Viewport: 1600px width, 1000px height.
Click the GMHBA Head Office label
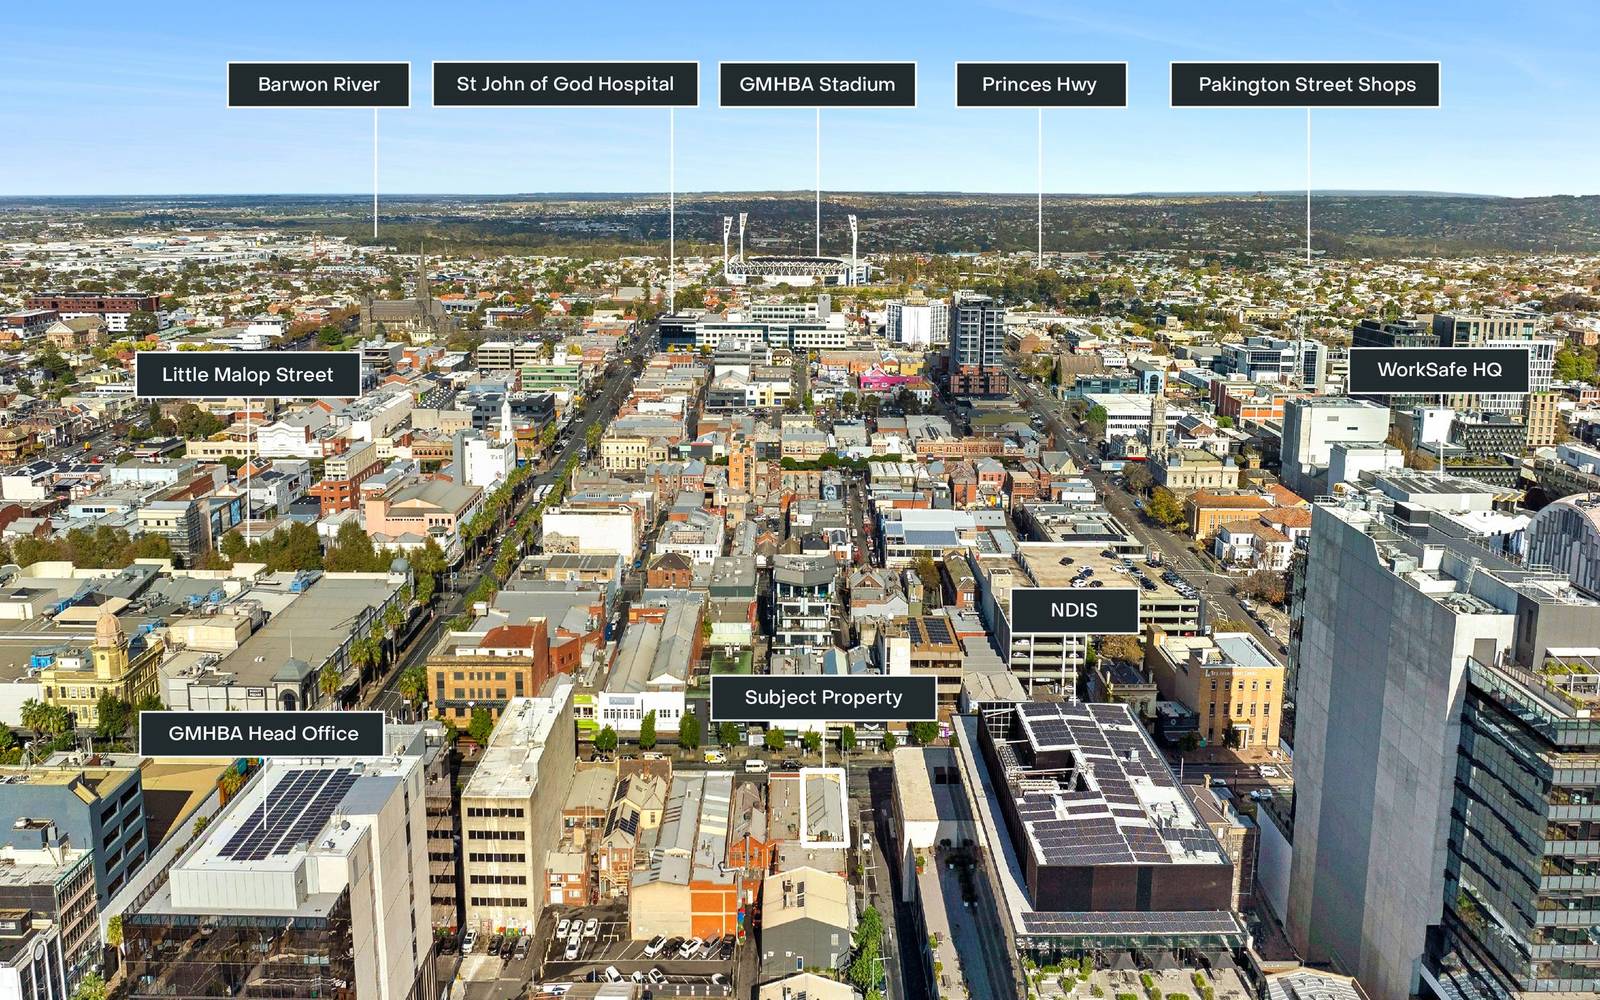coord(263,733)
